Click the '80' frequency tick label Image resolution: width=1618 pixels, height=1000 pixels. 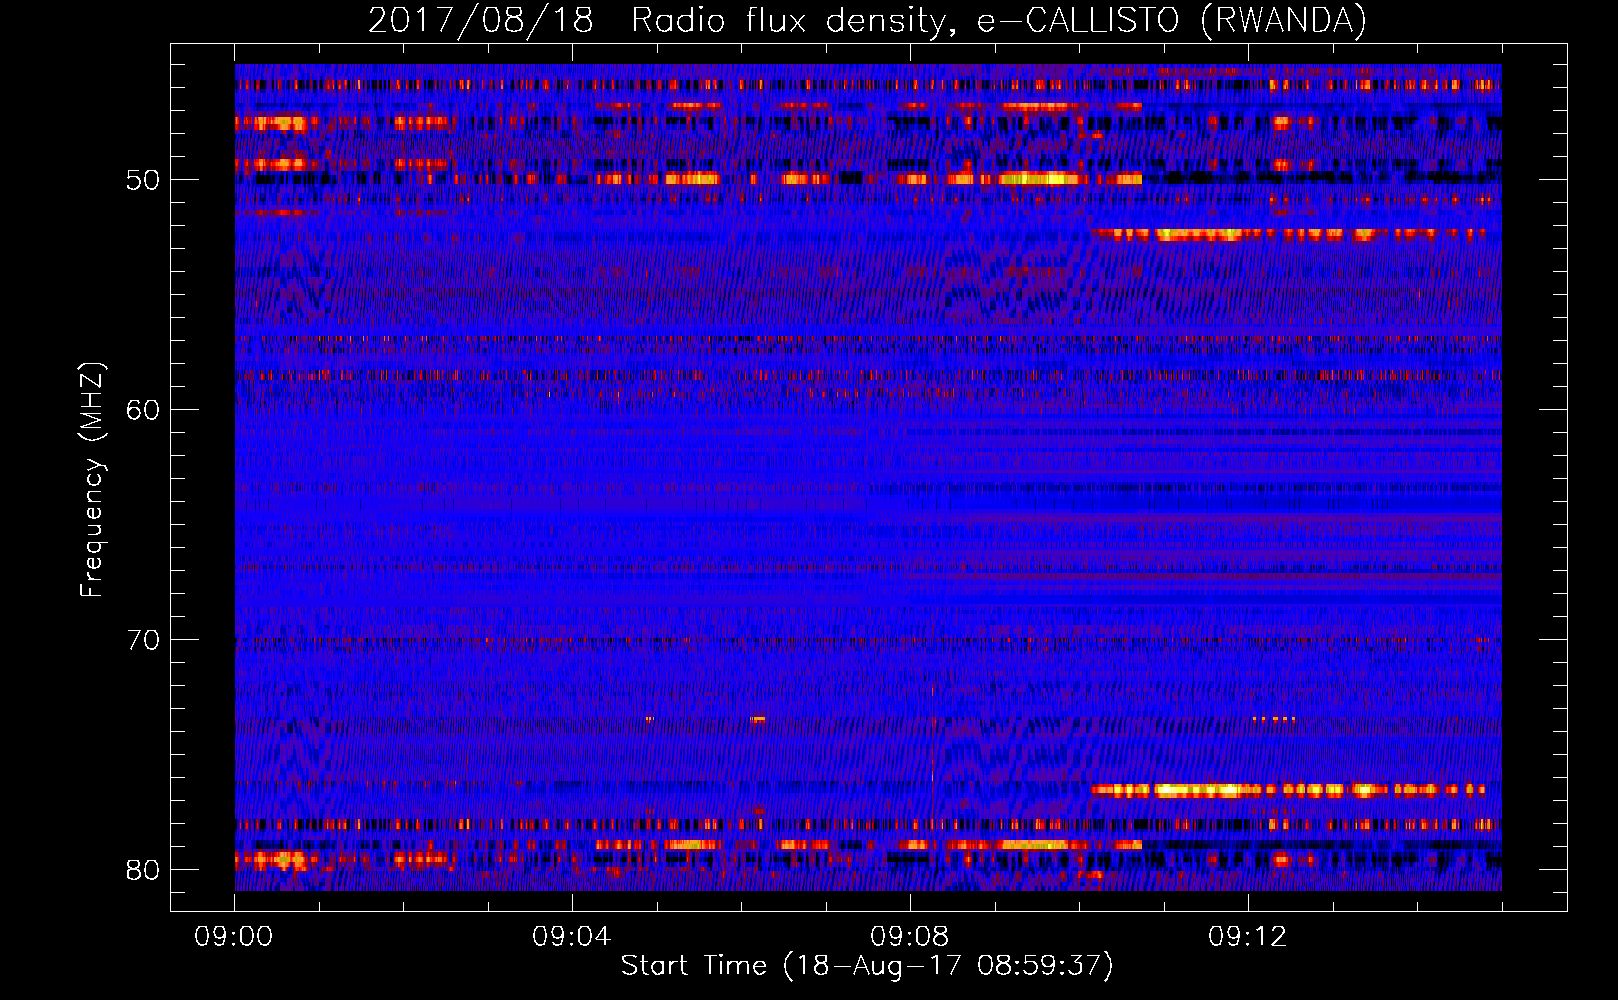pos(142,870)
